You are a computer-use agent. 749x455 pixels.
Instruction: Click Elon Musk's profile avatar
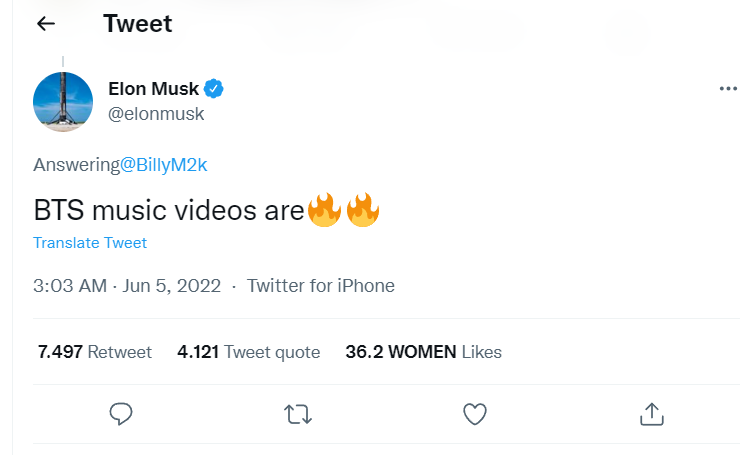pyautogui.click(x=63, y=100)
